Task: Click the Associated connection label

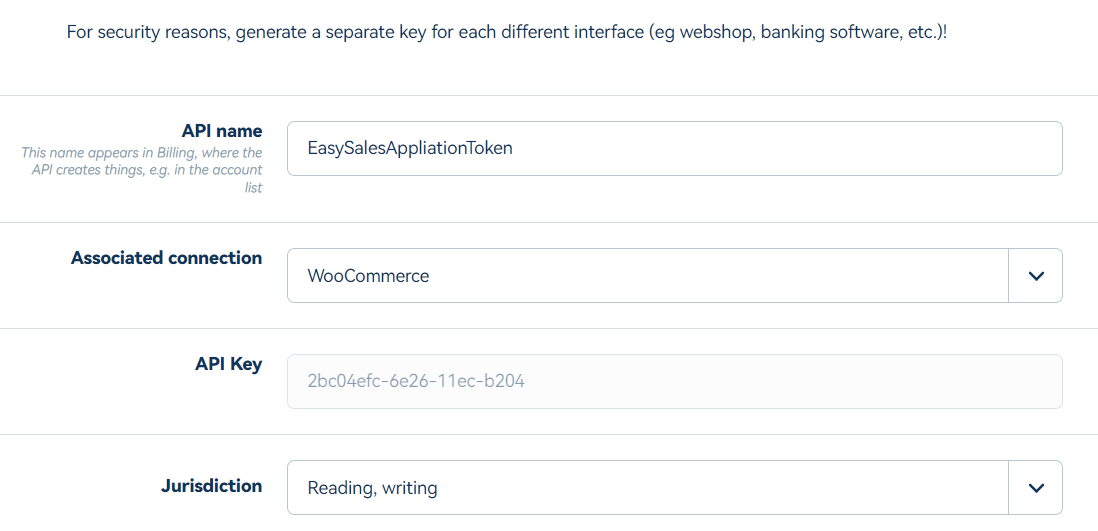Action: [x=167, y=258]
